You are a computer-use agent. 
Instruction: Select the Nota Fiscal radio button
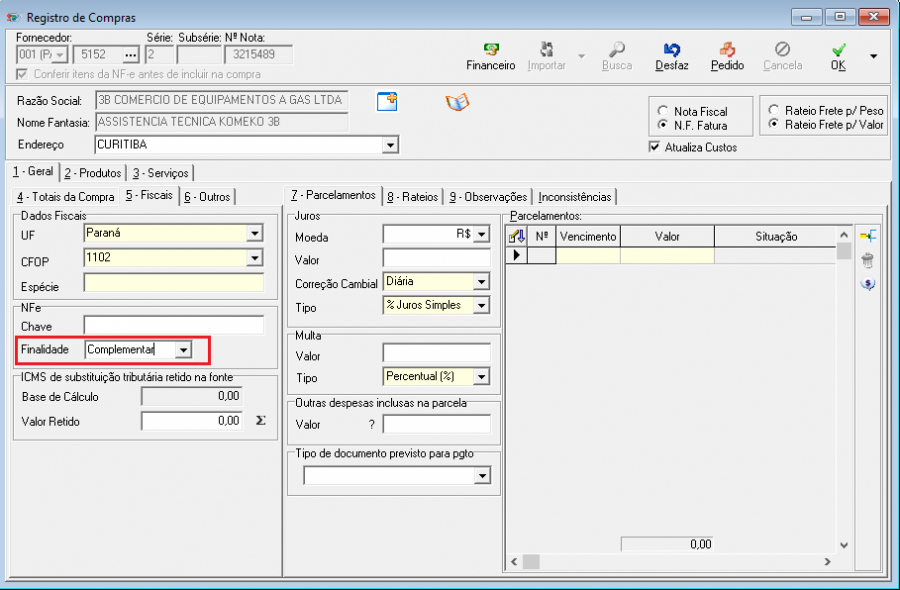coord(662,111)
